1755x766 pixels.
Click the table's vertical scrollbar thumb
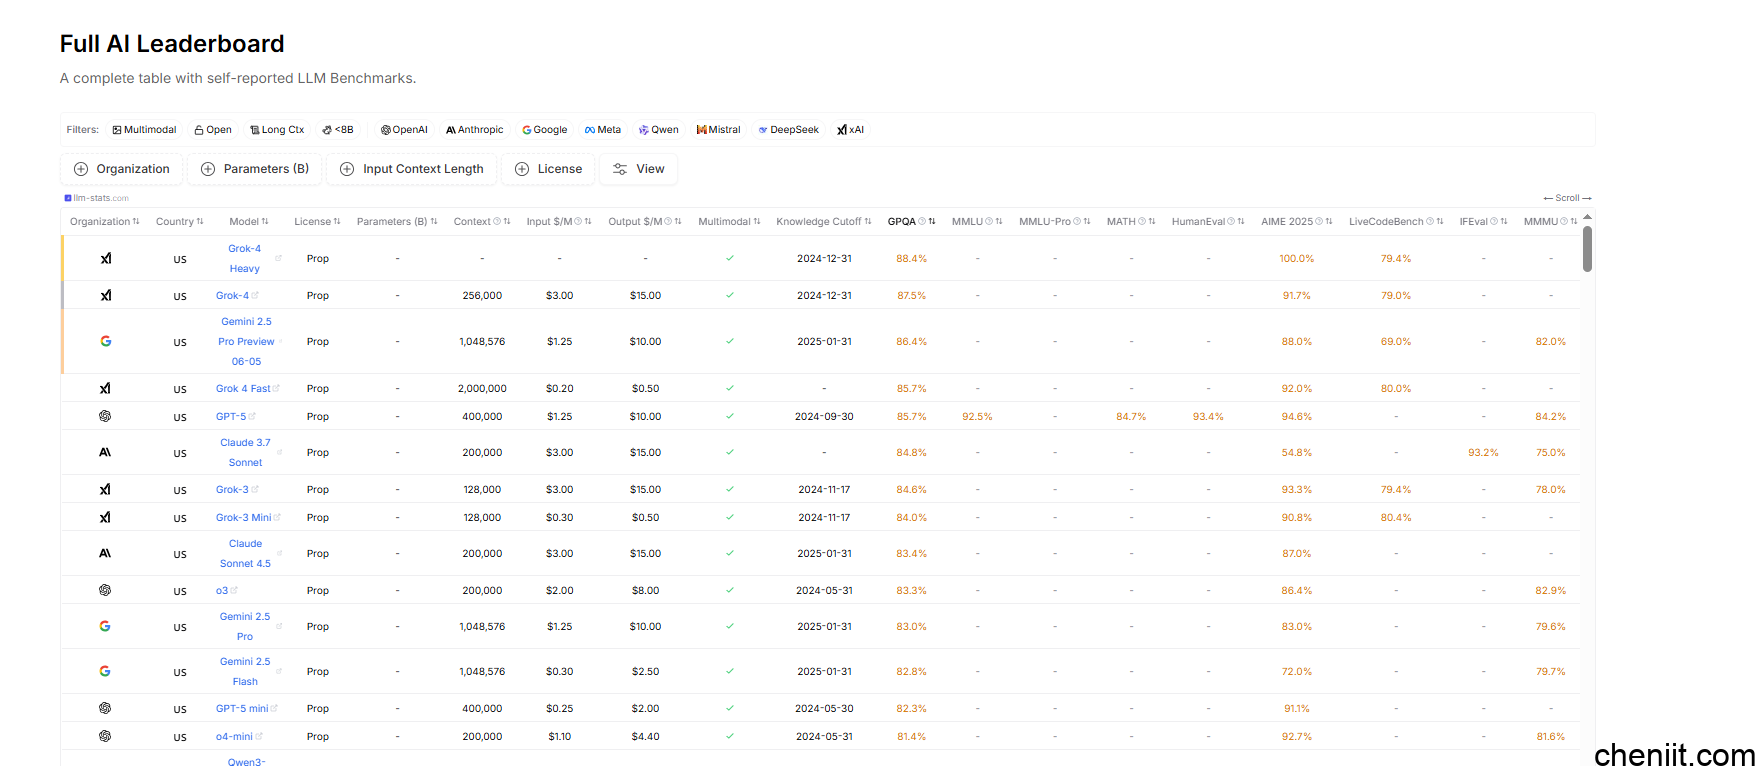[x=1587, y=248]
